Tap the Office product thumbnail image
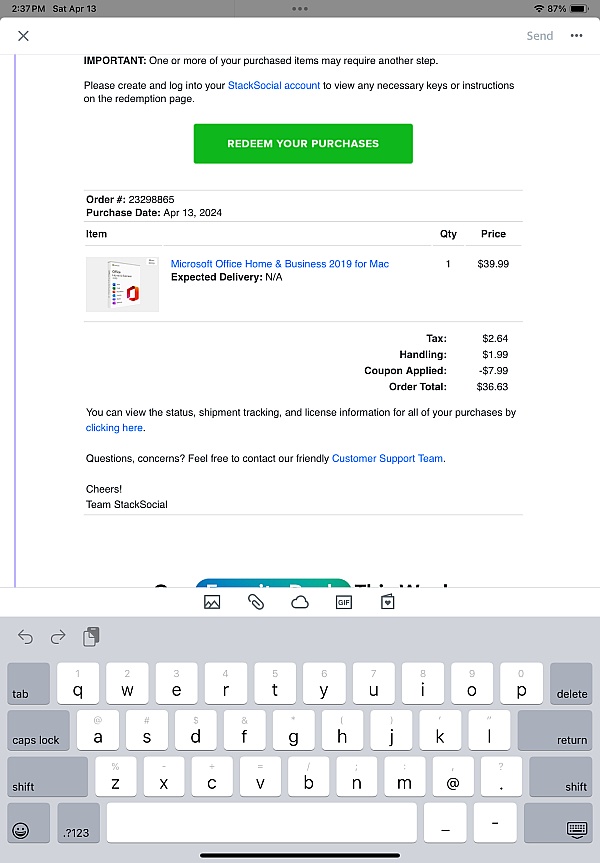The width and height of the screenshot is (600, 863). click(x=122, y=285)
